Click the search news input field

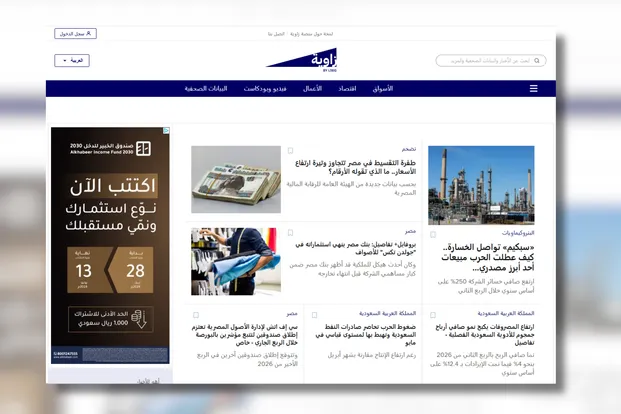[491, 61]
